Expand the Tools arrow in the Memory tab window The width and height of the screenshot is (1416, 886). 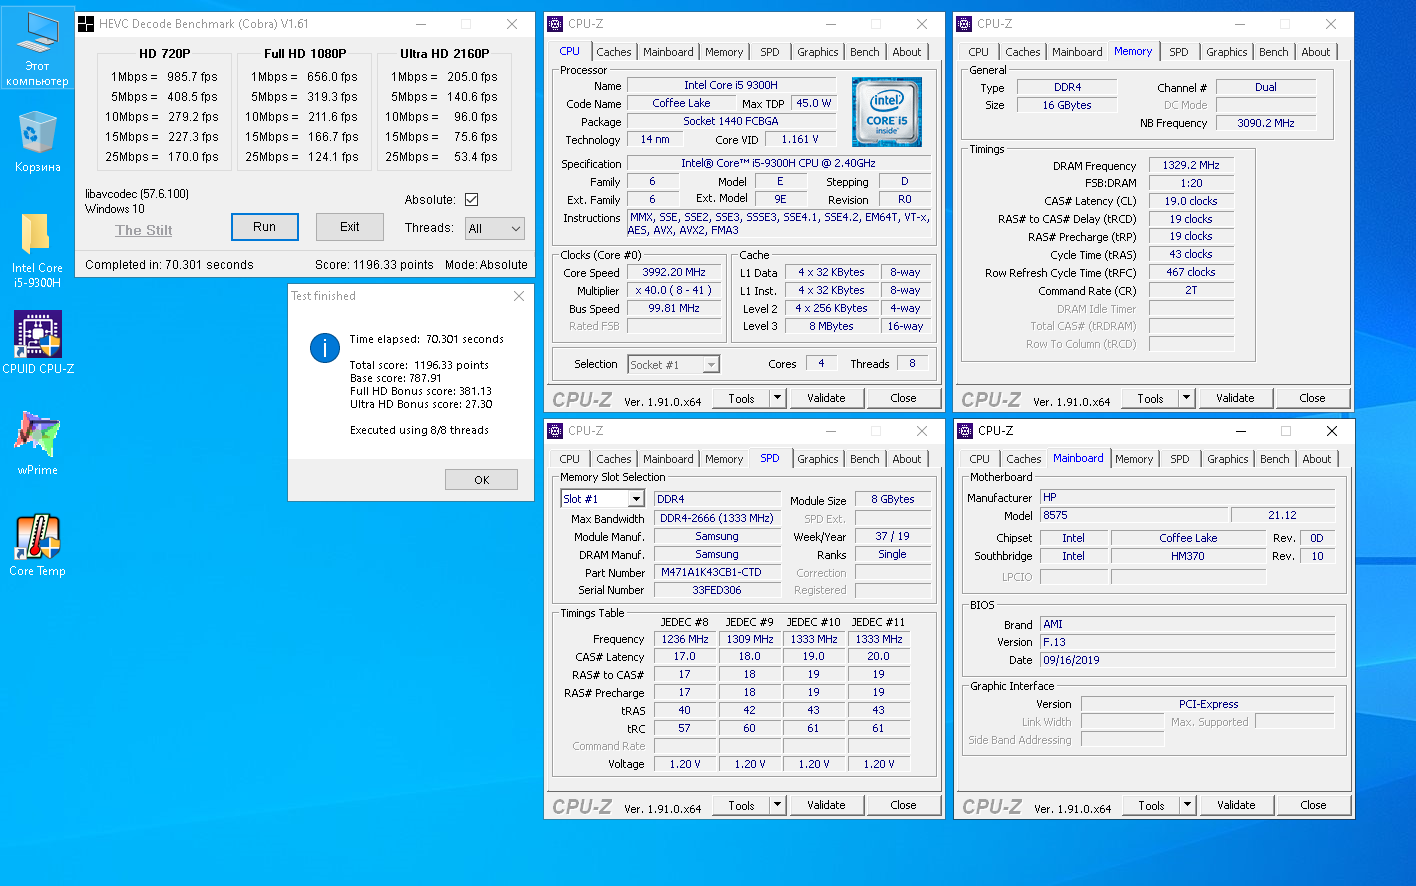pyautogui.click(x=1186, y=398)
